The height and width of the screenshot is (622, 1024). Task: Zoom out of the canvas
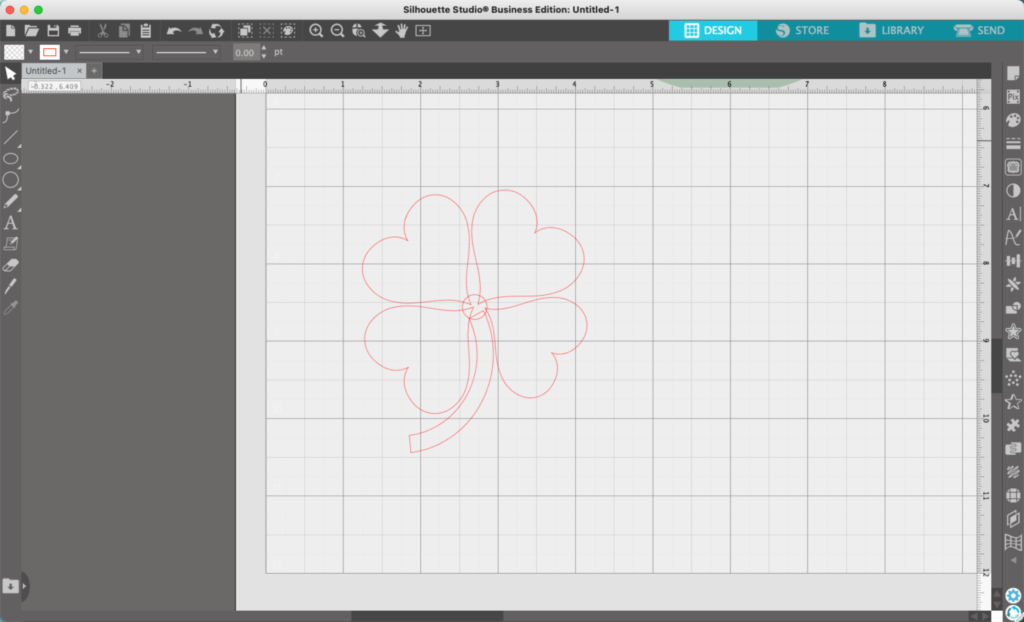(338, 31)
